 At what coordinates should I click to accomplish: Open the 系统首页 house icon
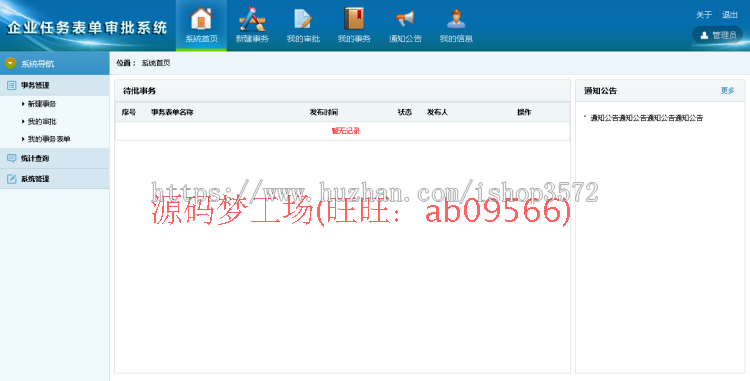coord(201,19)
